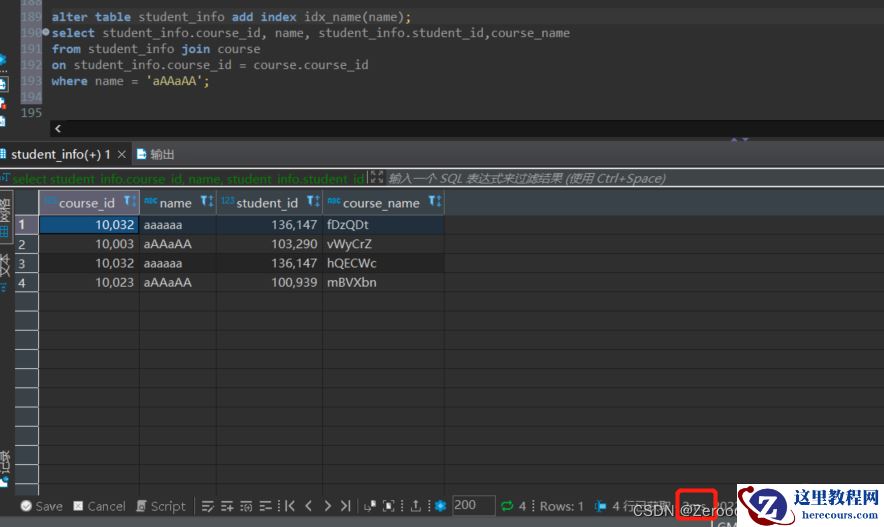Switch to the 输出 output tab
Viewport: 884px width, 527px height.
155,154
